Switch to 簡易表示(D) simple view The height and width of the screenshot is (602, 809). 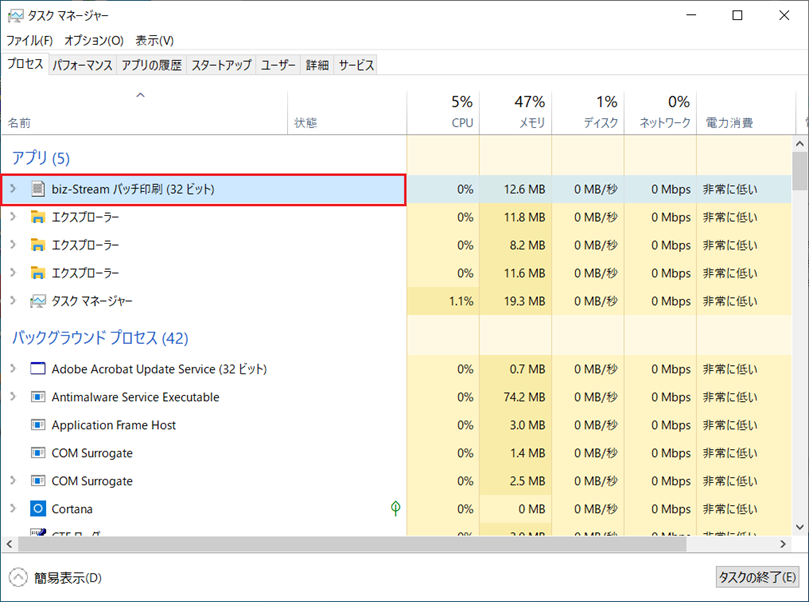(x=56, y=577)
